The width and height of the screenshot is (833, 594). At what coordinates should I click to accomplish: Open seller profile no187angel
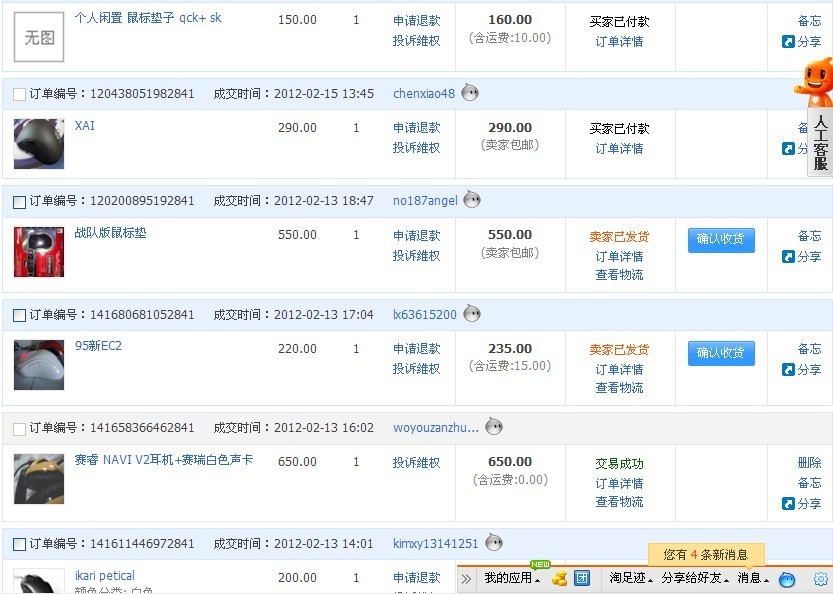[425, 201]
